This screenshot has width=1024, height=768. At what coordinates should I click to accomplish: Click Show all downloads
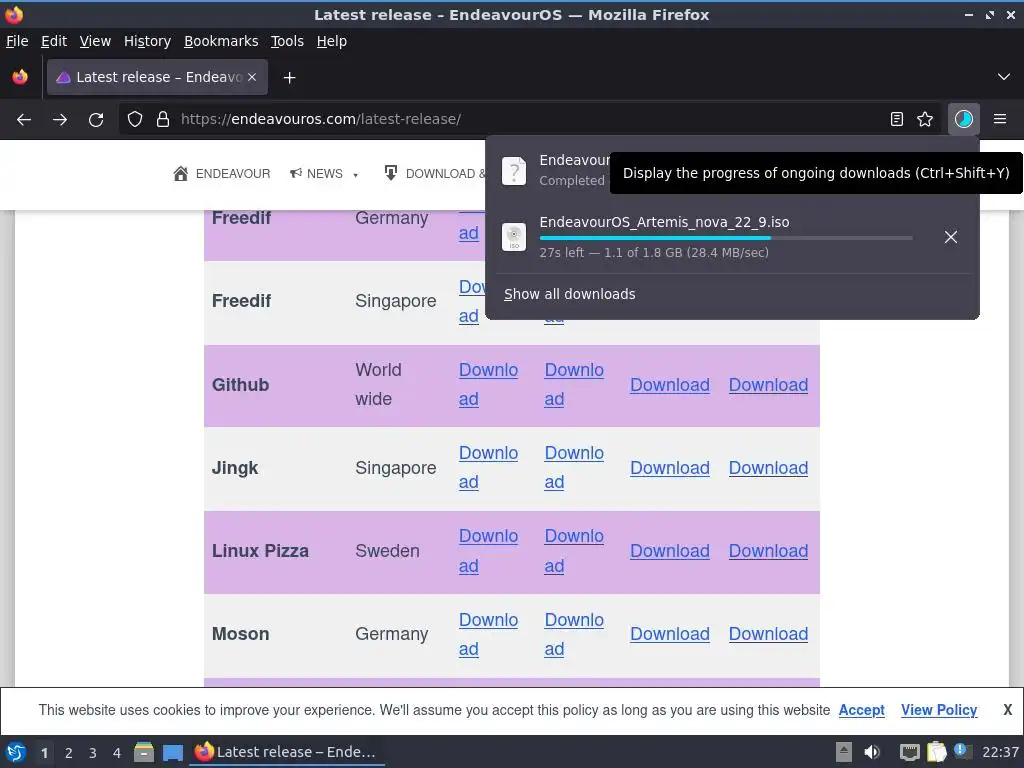[x=569, y=295]
